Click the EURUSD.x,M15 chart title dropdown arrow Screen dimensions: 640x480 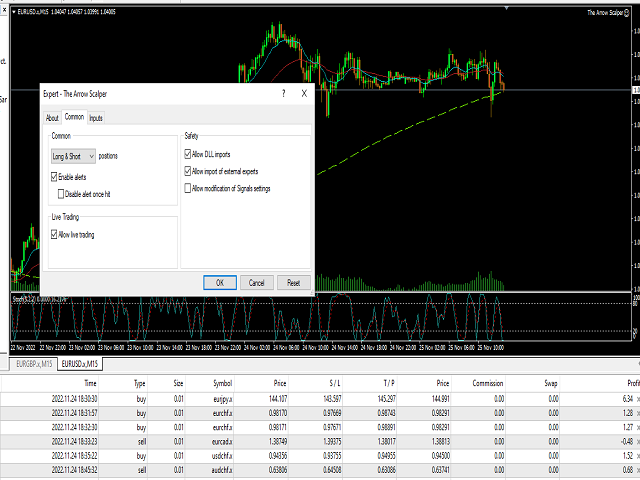14,12
